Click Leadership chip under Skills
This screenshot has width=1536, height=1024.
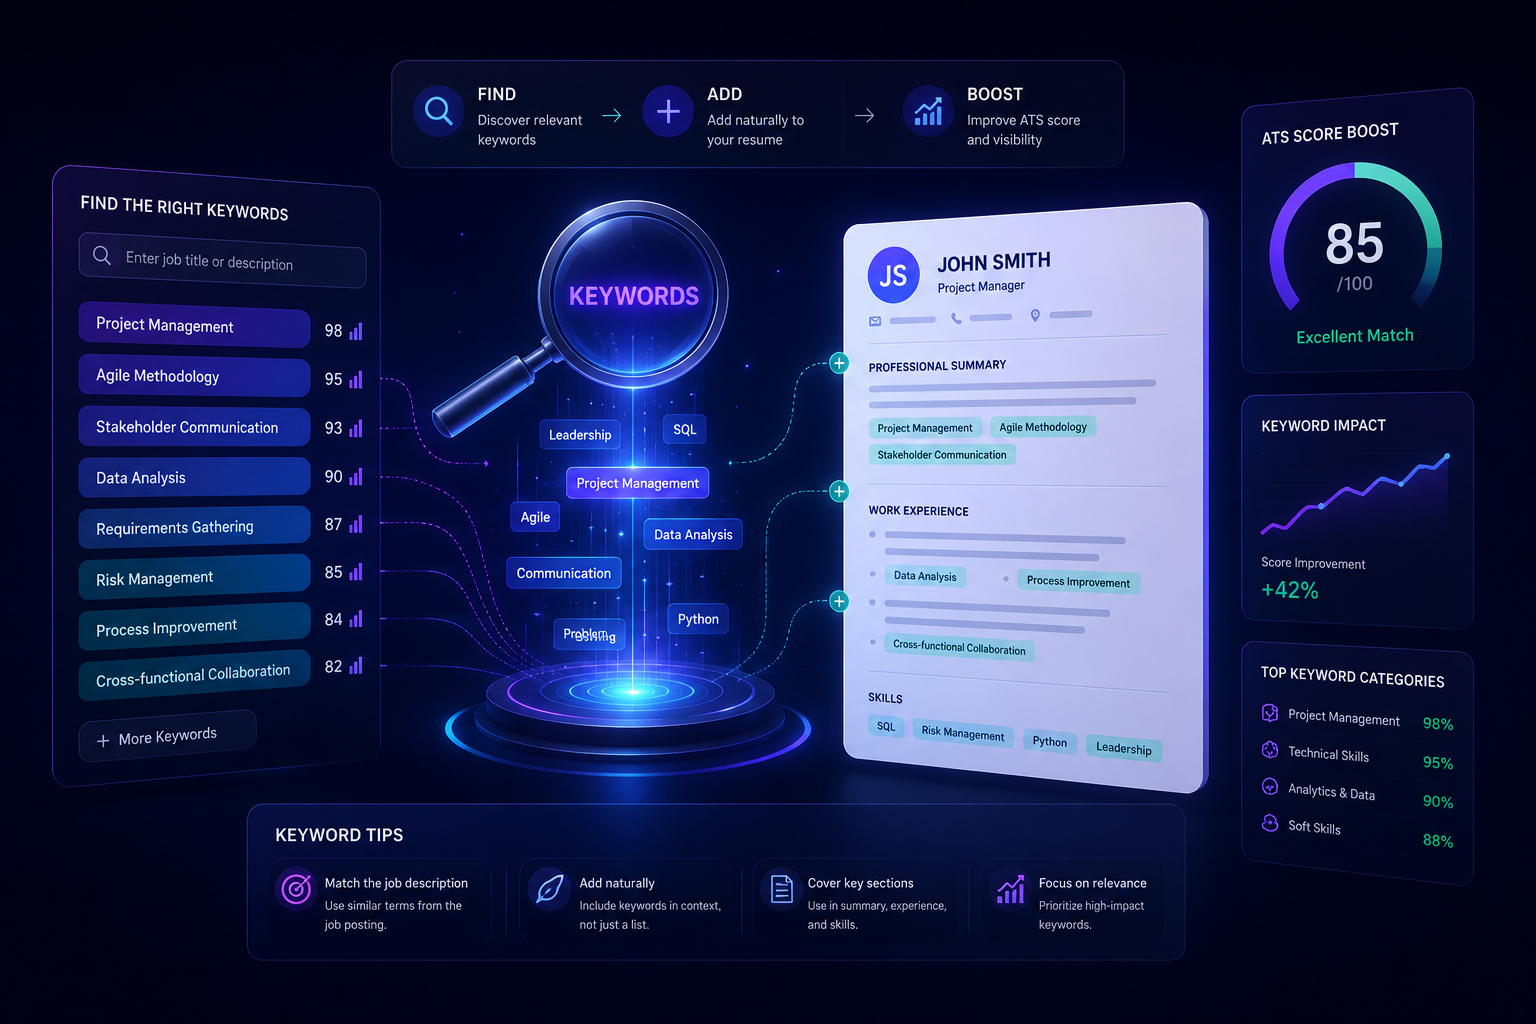coord(1124,748)
